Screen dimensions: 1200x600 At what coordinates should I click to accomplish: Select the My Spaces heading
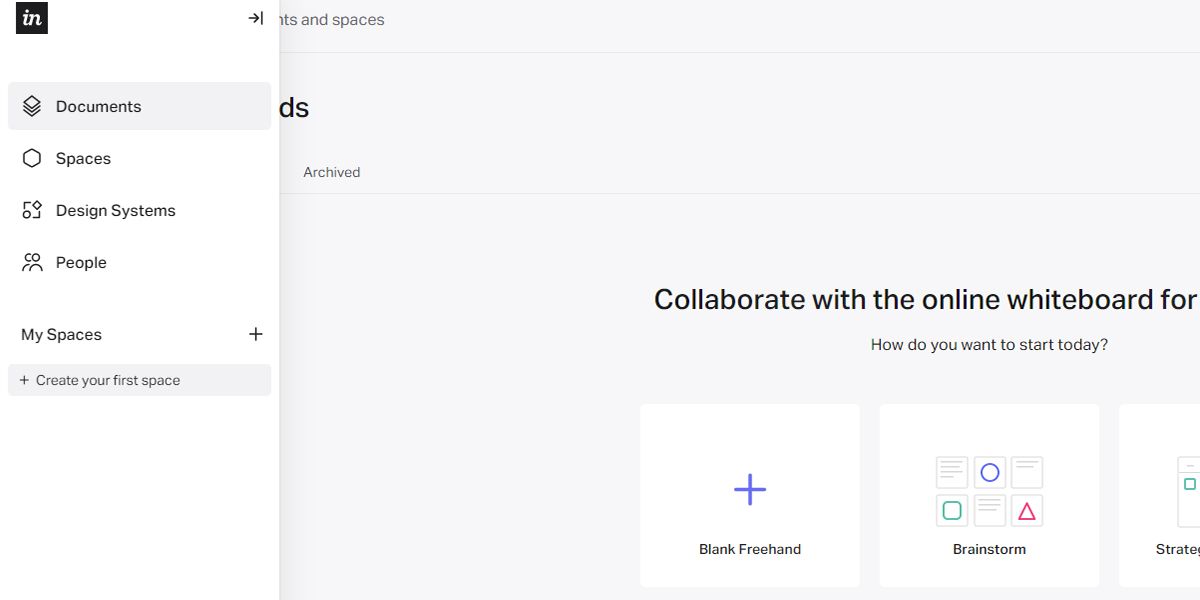coord(61,334)
